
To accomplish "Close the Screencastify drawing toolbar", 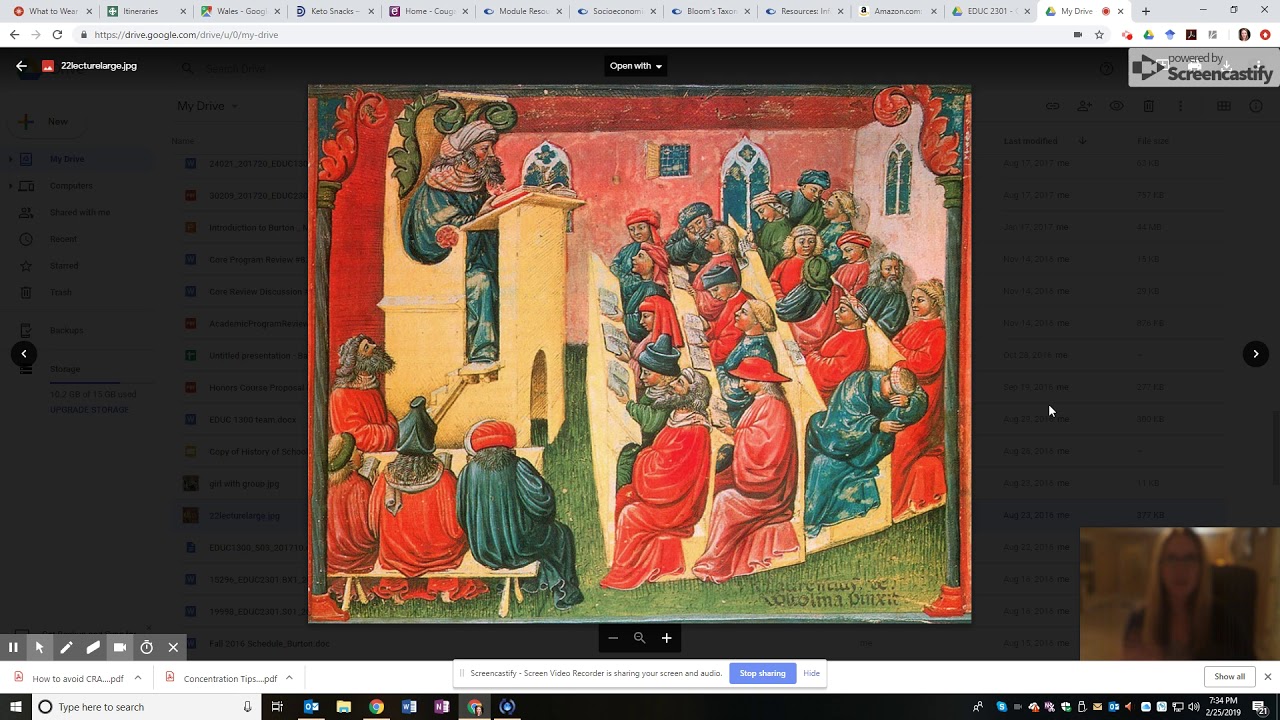I will [x=173, y=648].
